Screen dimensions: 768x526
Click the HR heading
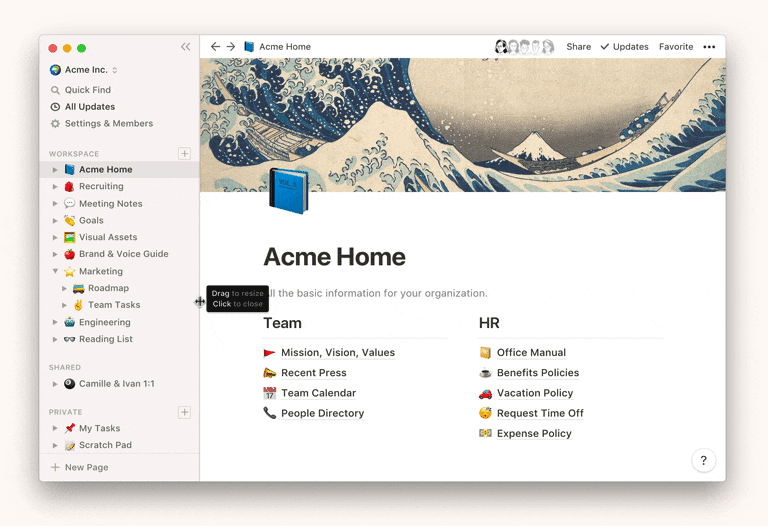[x=489, y=323]
